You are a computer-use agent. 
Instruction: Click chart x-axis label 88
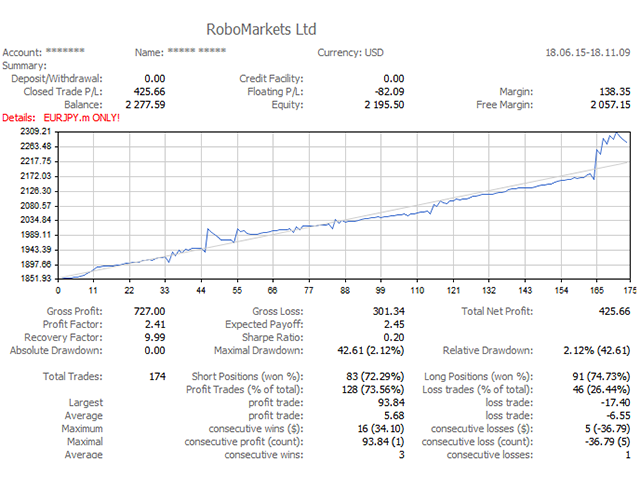[345, 290]
